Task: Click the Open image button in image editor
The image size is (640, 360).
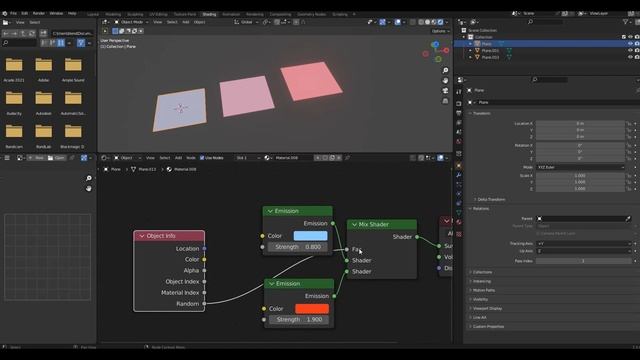Action: click(56, 158)
